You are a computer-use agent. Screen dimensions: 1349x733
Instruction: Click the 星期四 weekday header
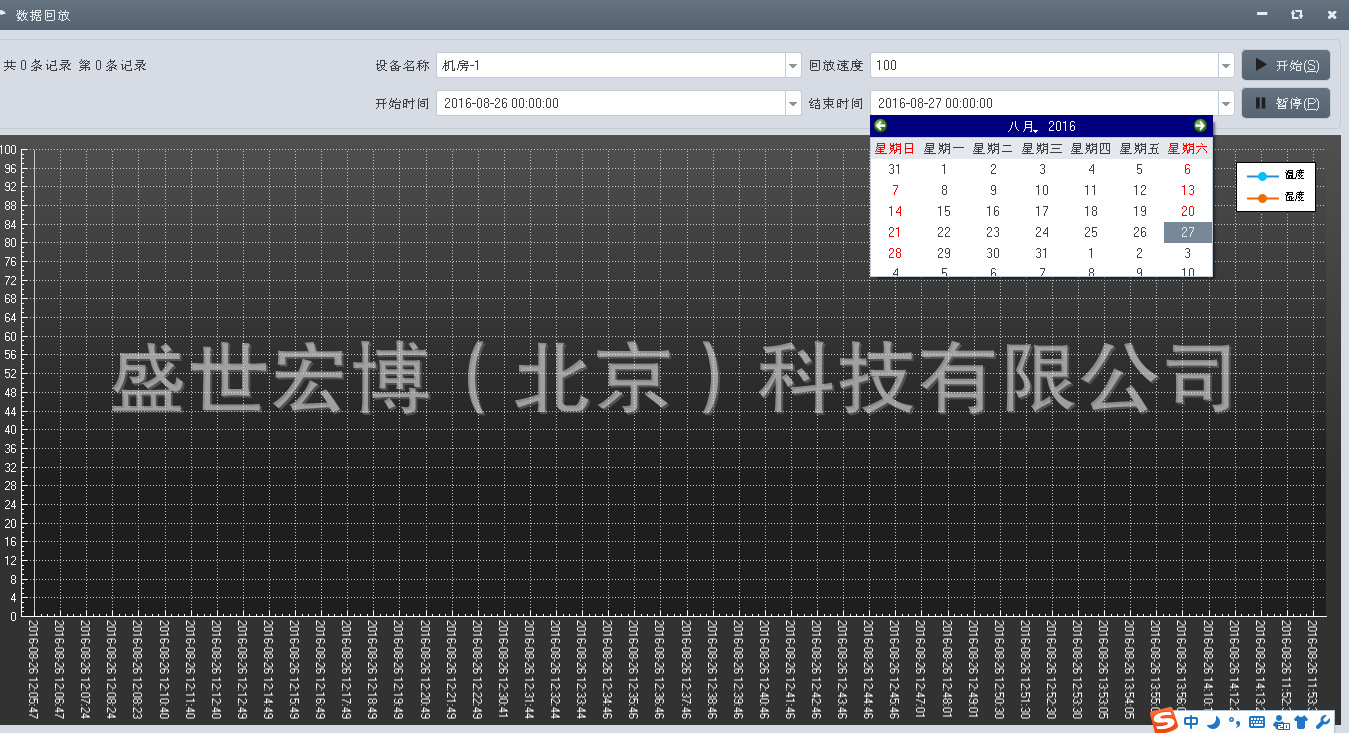(x=1091, y=148)
